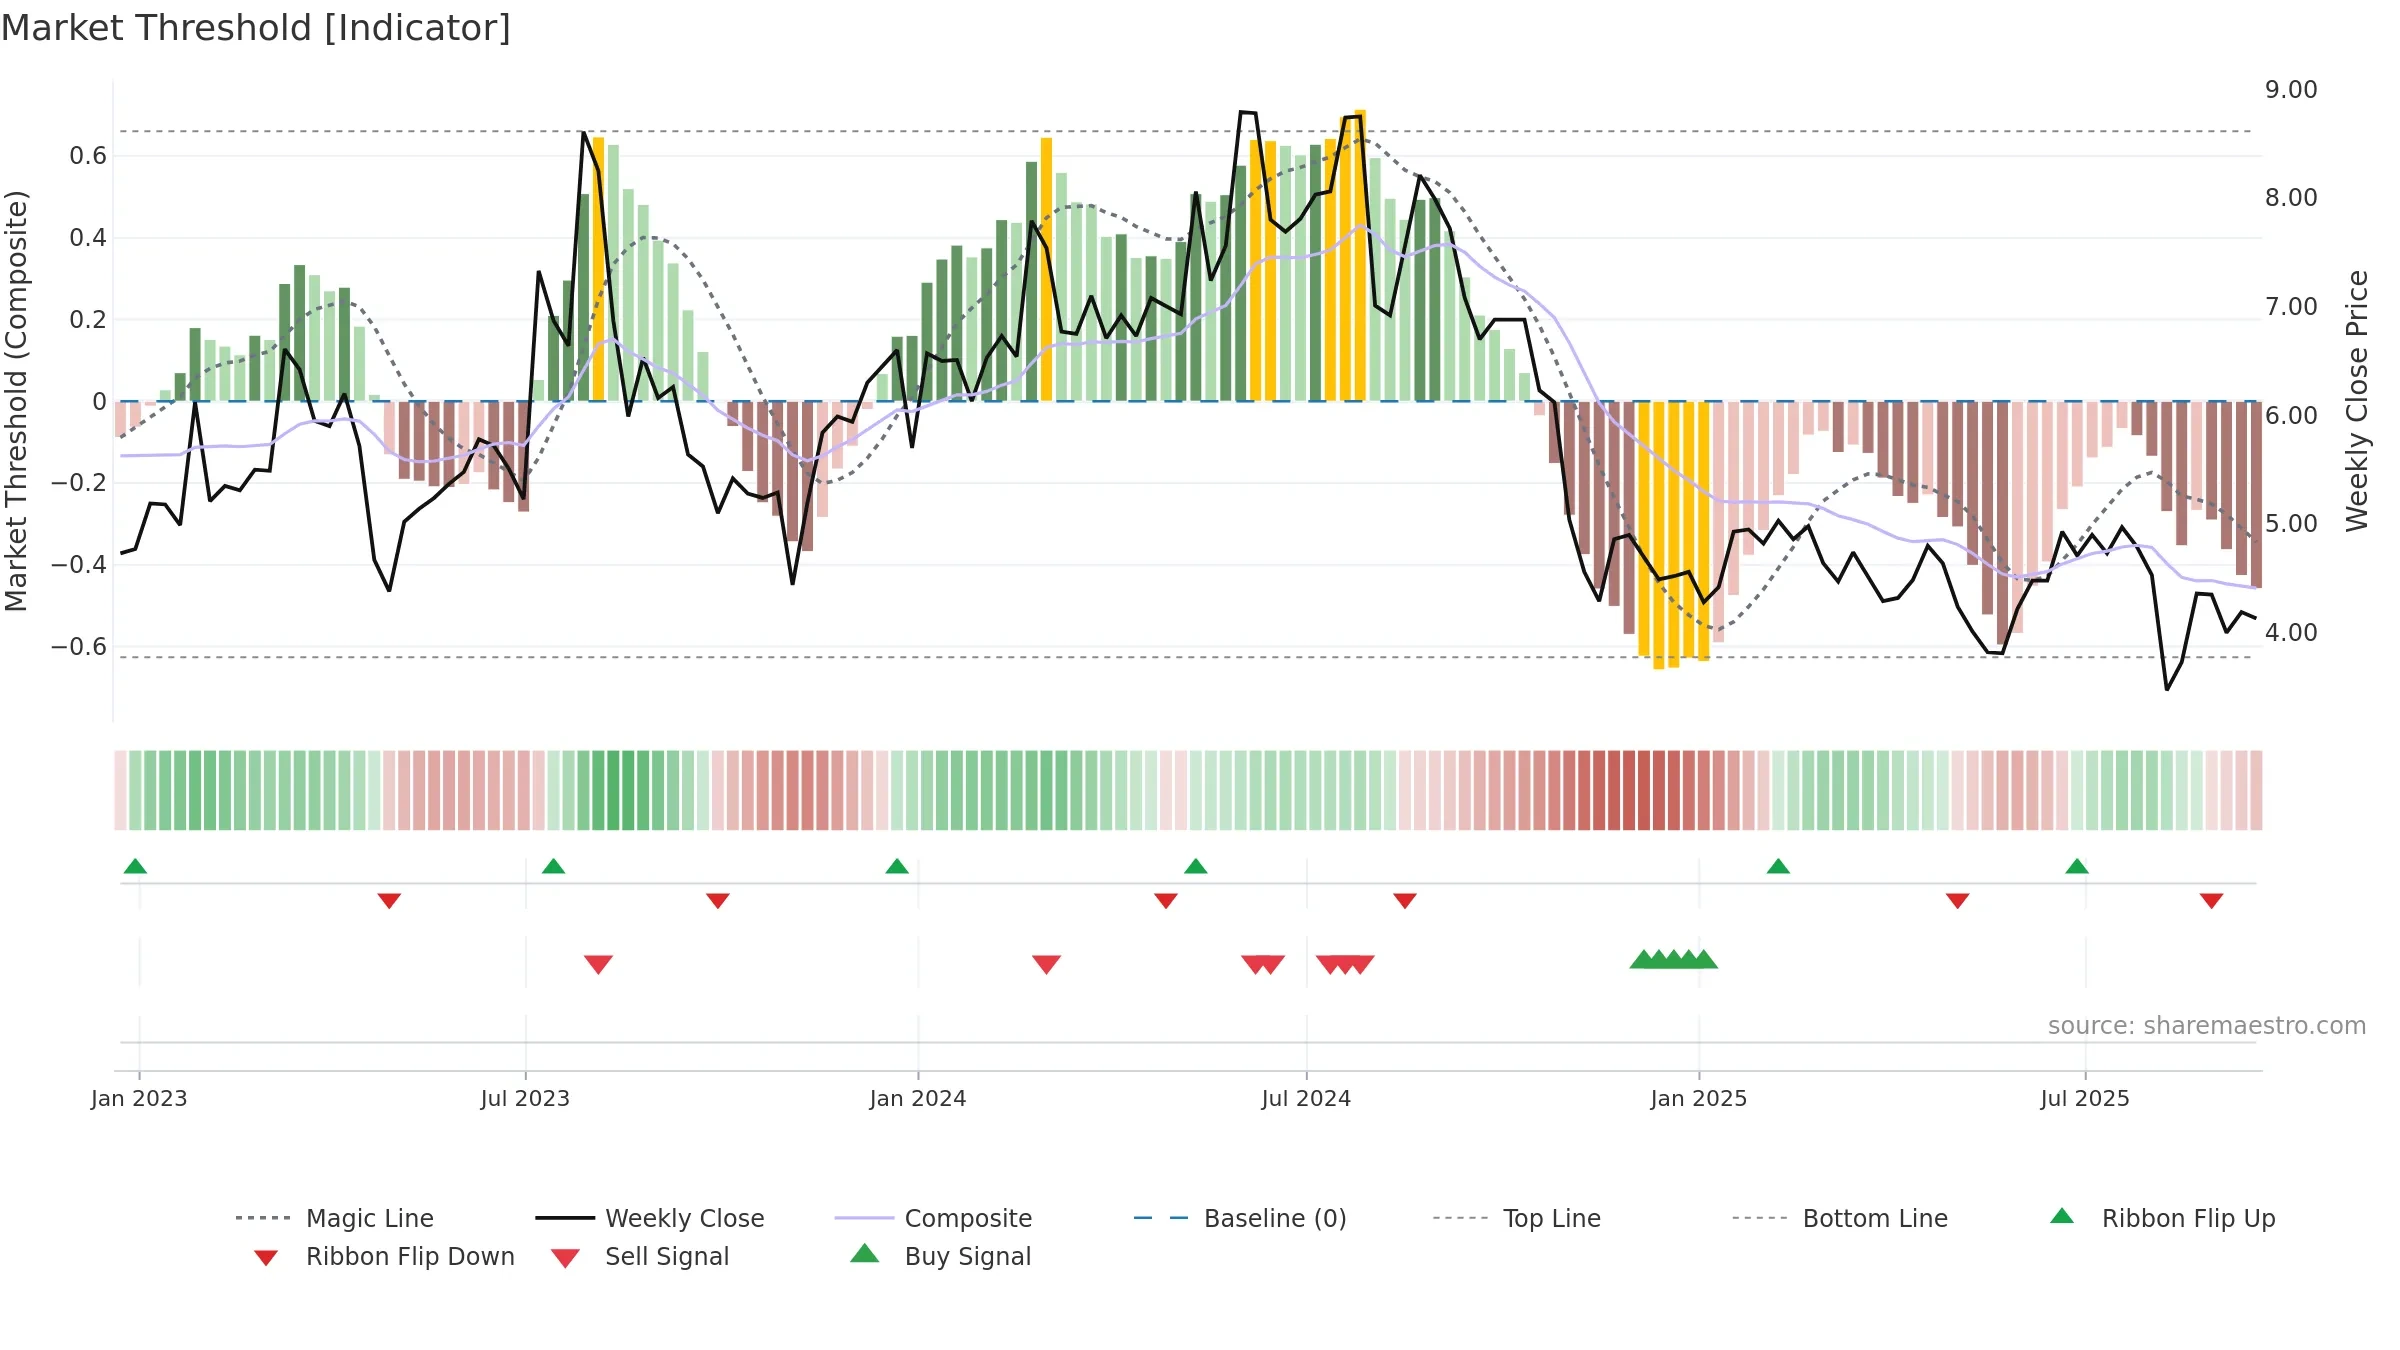Toggle the Buy Signal legend entry

(x=940, y=1257)
